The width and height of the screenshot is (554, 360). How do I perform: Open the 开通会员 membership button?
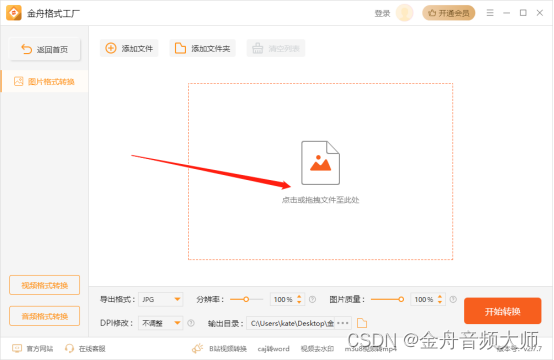449,13
